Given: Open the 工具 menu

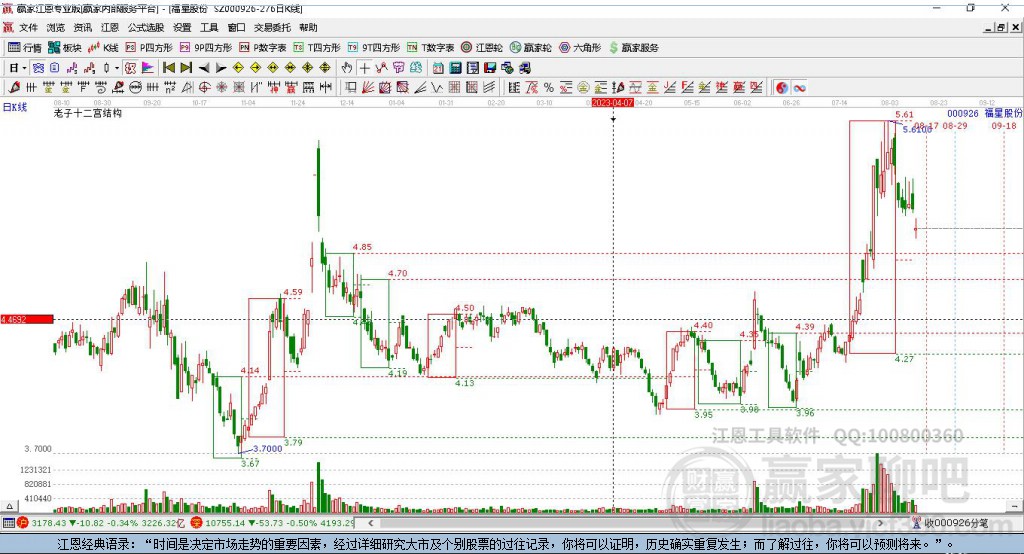Looking at the screenshot, I should pos(209,27).
